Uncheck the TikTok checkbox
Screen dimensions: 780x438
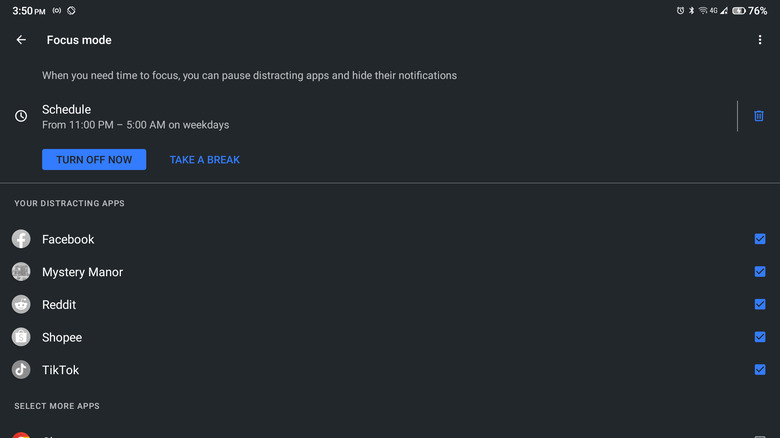pos(760,370)
